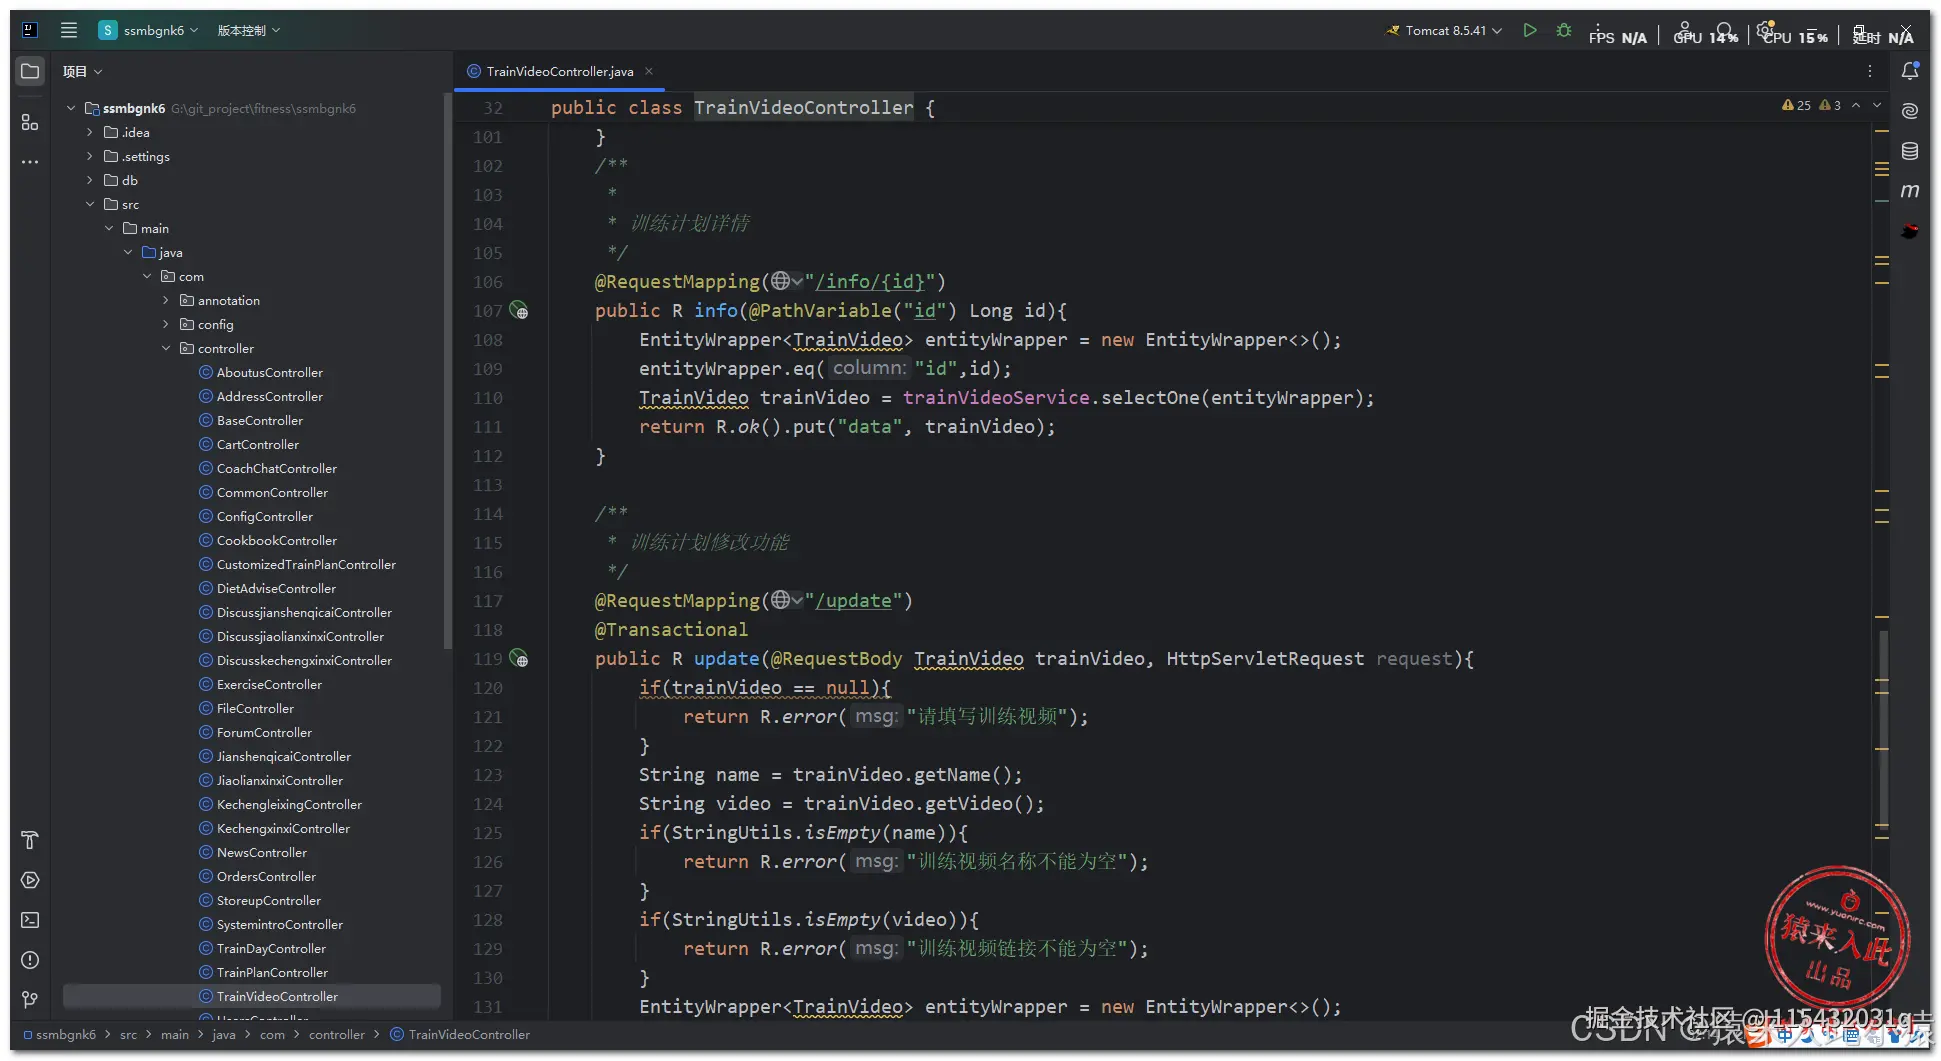
Task: Close the TrainVideoController.java tab
Action: [649, 71]
